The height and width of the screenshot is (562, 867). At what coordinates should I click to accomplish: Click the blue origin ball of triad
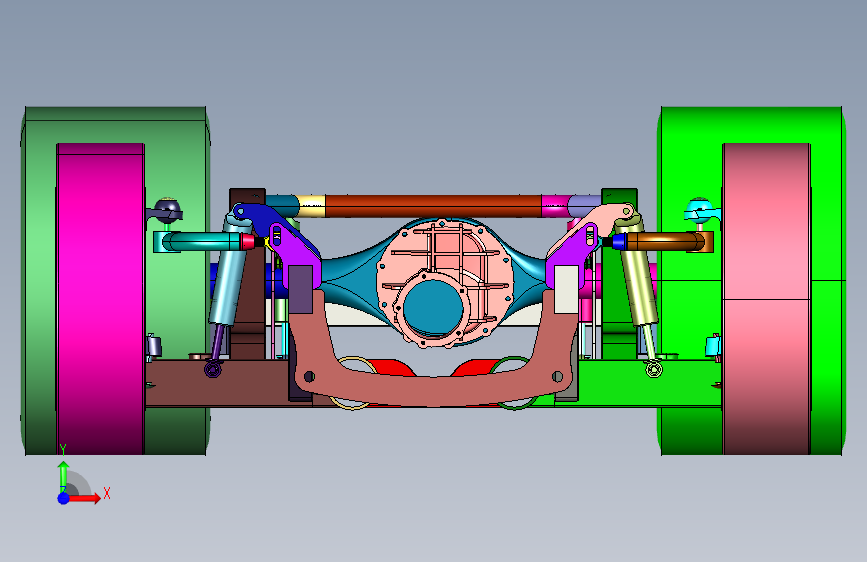[x=64, y=498]
